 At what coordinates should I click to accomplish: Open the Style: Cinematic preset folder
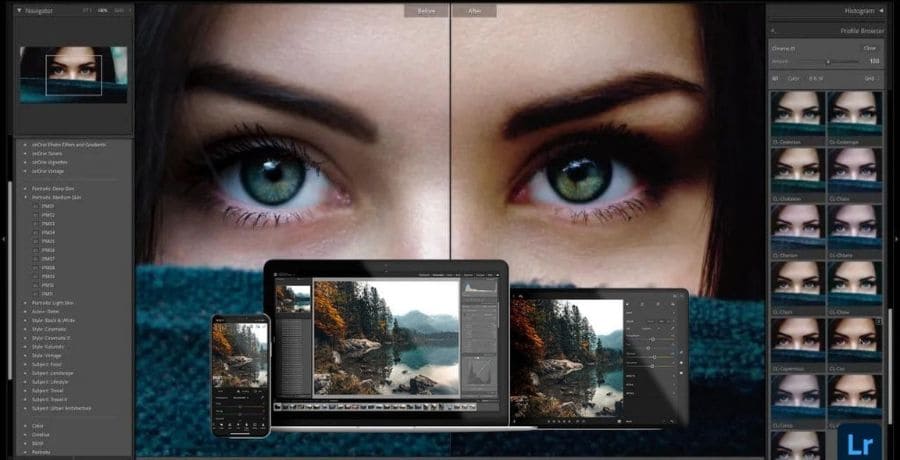coord(49,329)
